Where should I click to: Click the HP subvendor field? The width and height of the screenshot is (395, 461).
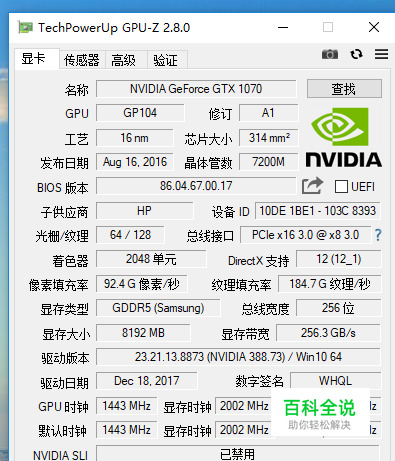point(145,211)
